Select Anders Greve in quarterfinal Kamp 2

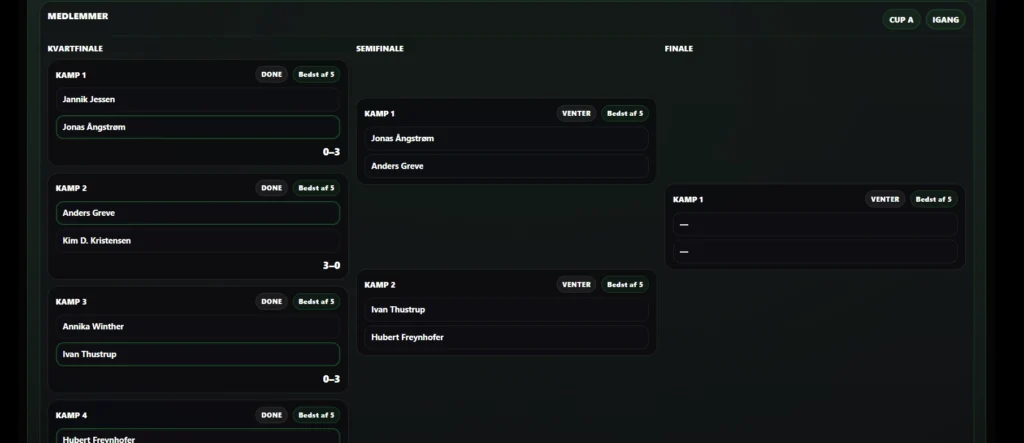tap(198, 213)
